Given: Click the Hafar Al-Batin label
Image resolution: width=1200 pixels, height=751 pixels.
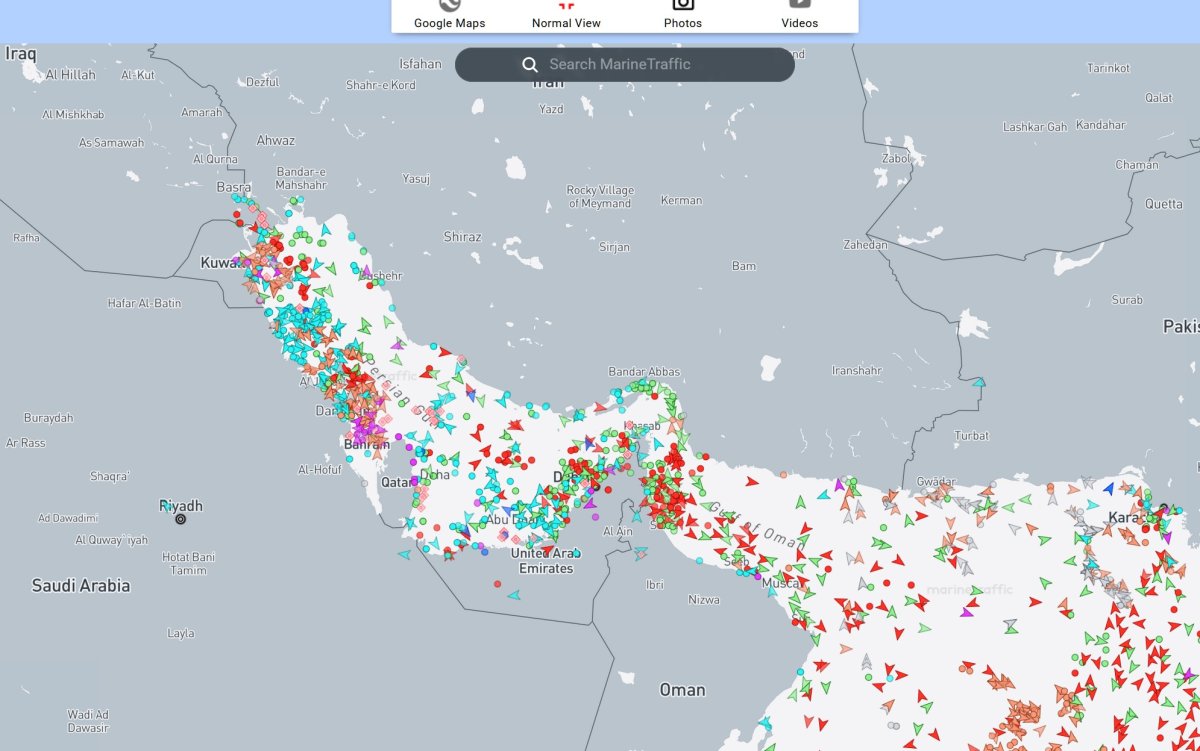Looking at the screenshot, I should click(145, 303).
